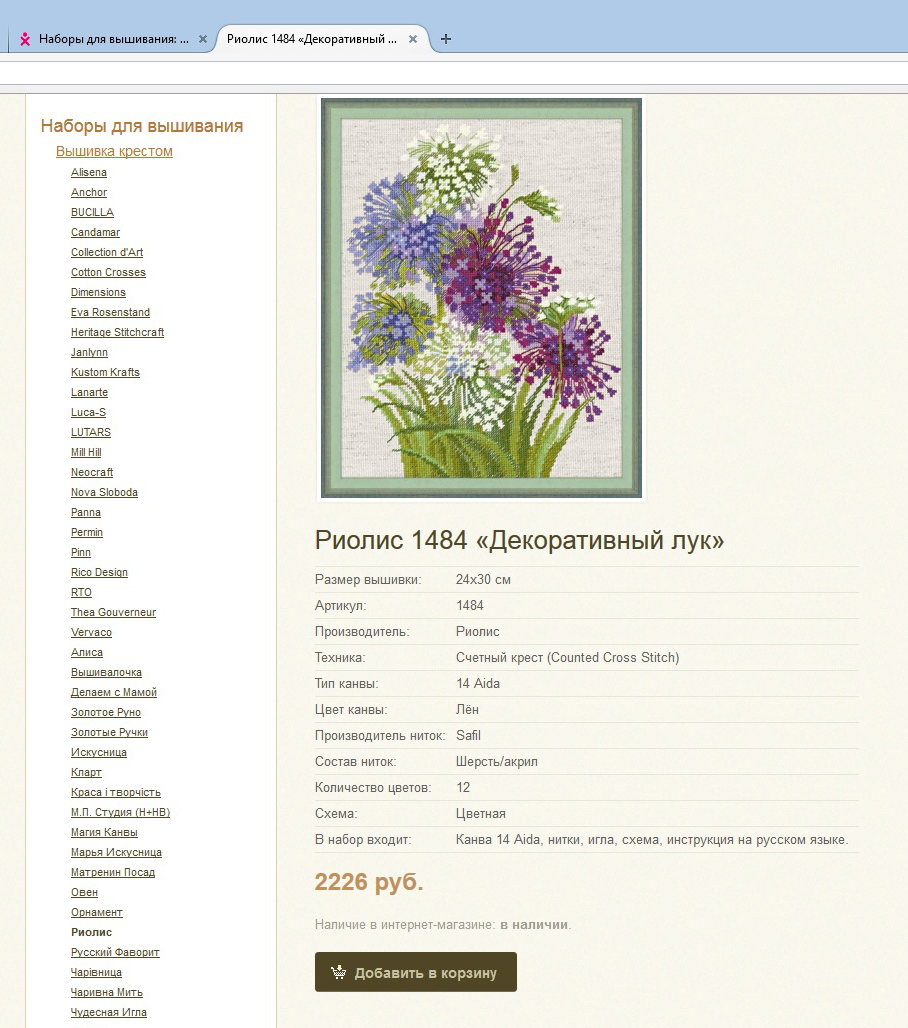Select «Марья Искусница» brand link

(x=116, y=852)
